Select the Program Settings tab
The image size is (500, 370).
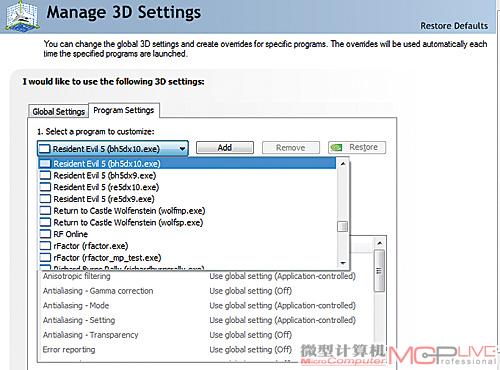(124, 110)
